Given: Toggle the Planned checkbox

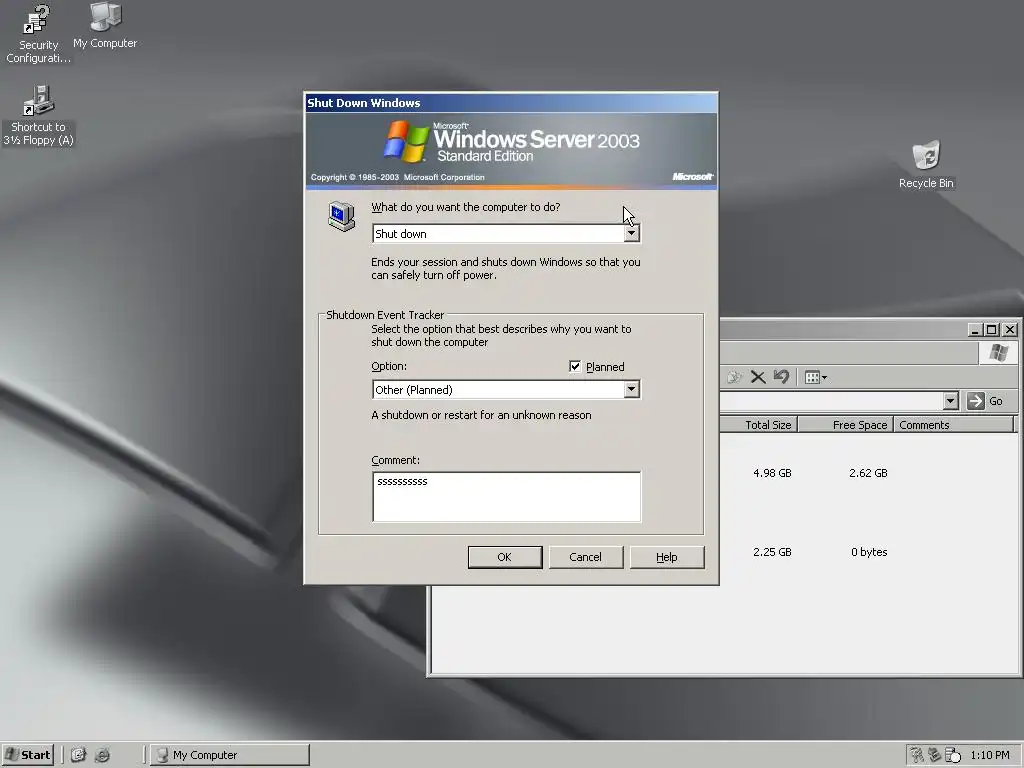Looking at the screenshot, I should pyautogui.click(x=575, y=366).
